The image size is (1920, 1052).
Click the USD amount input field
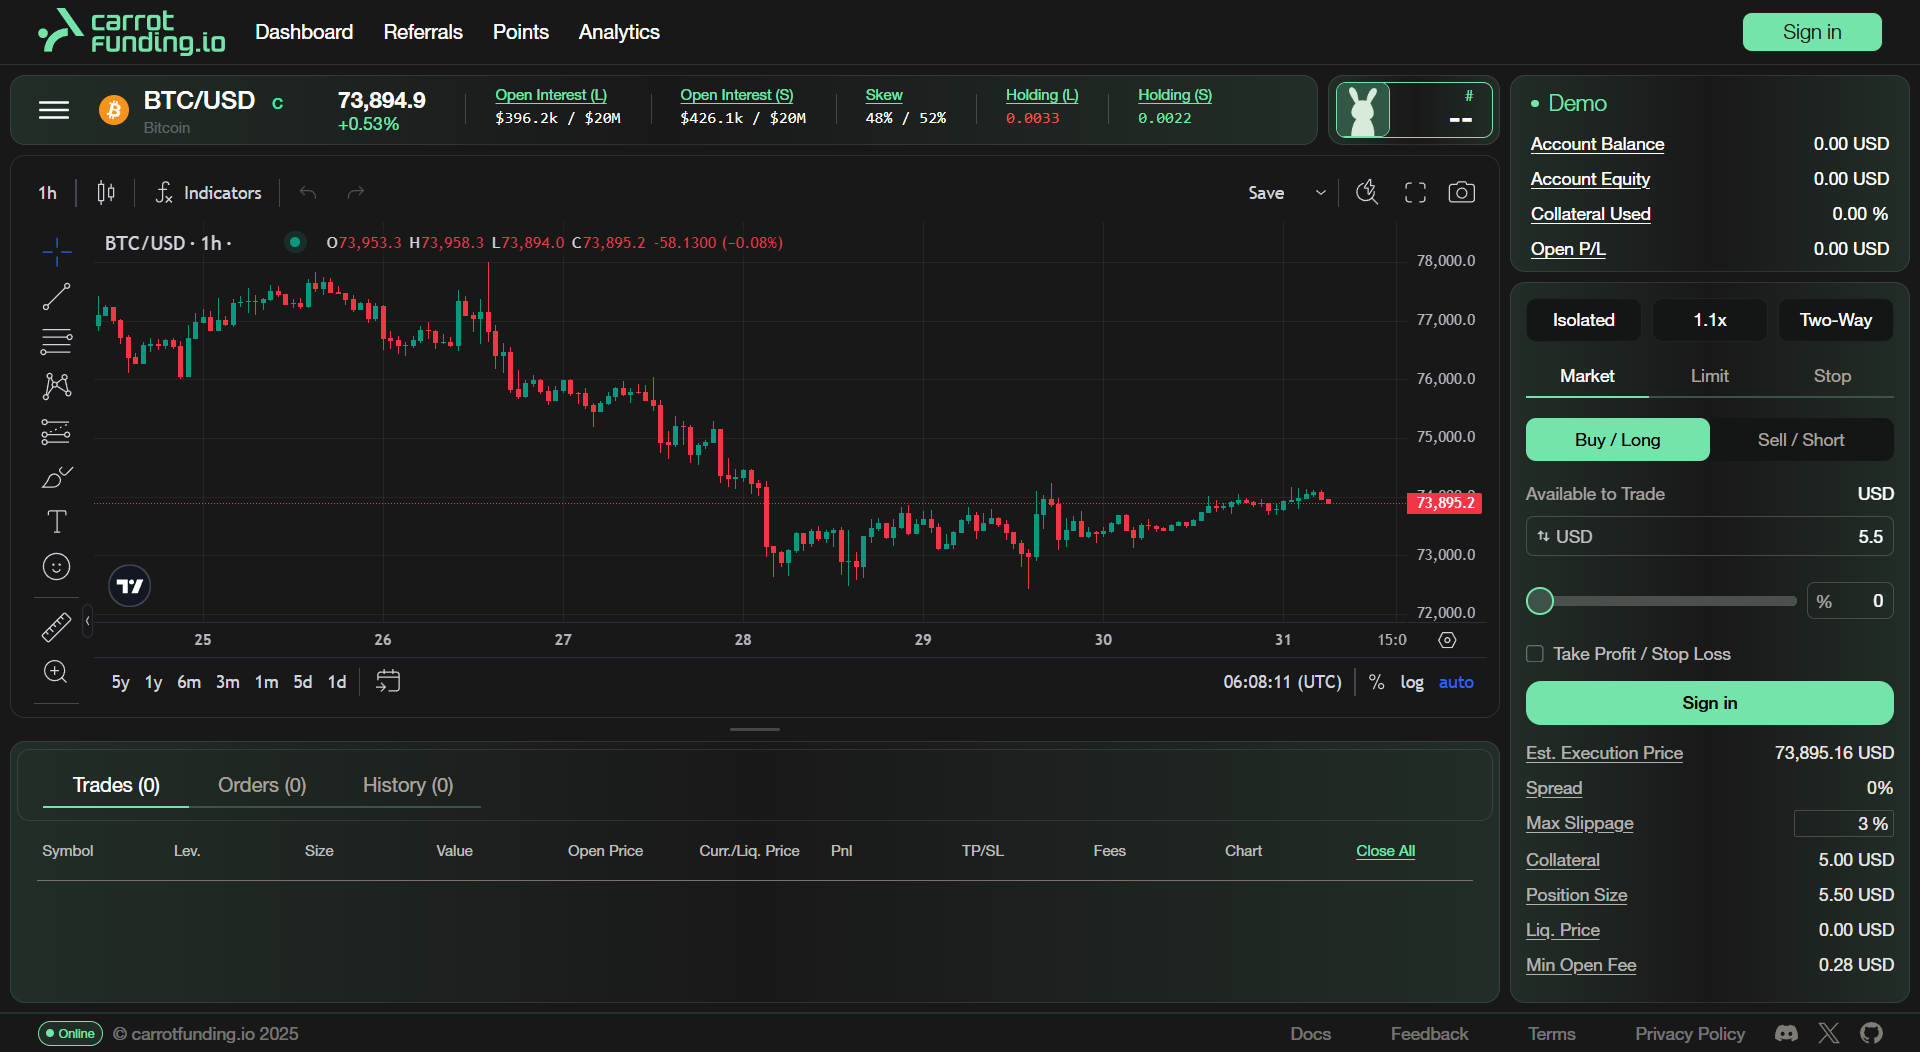(1710, 537)
